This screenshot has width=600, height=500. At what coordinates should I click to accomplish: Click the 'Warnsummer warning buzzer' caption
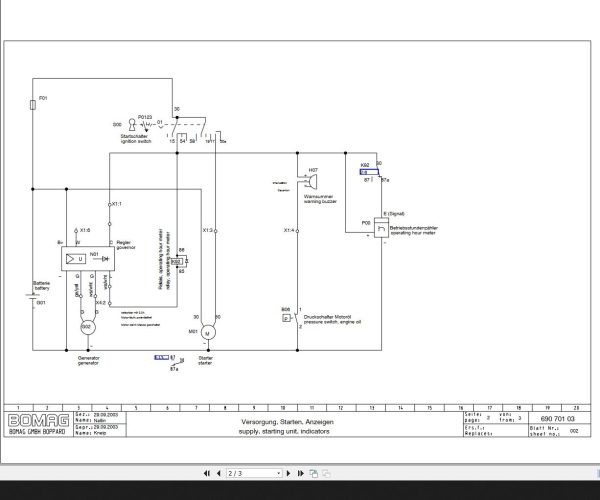pos(320,199)
